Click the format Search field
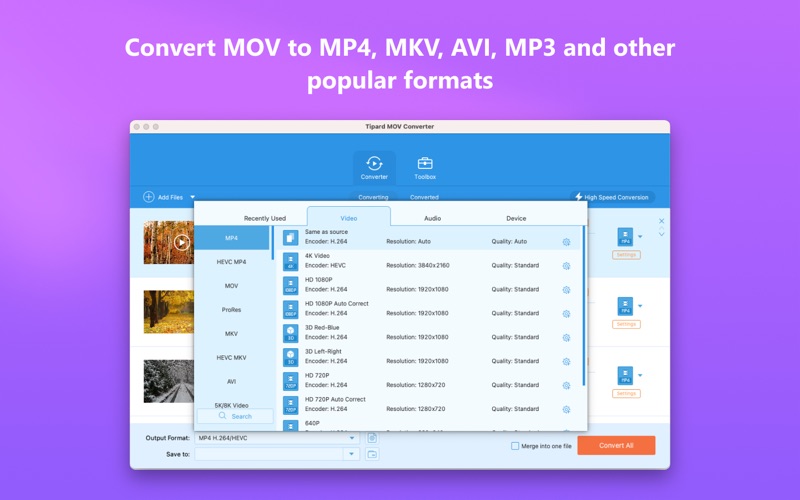Image resolution: width=800 pixels, height=500 pixels. (x=235, y=416)
